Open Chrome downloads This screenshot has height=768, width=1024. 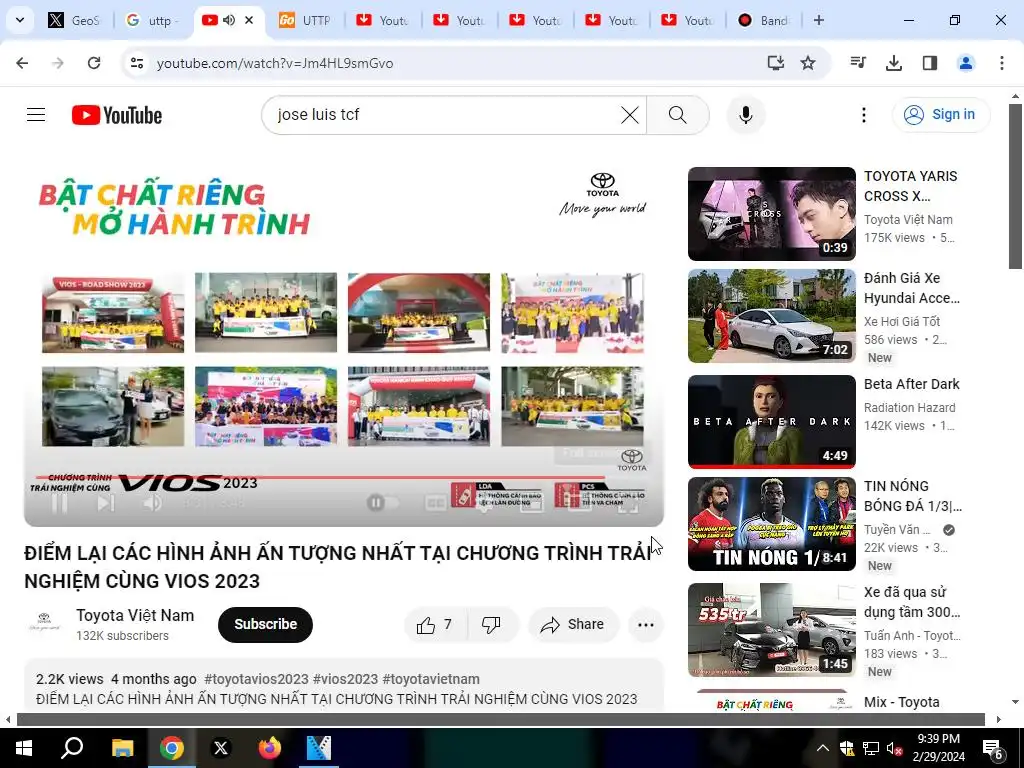(x=894, y=63)
